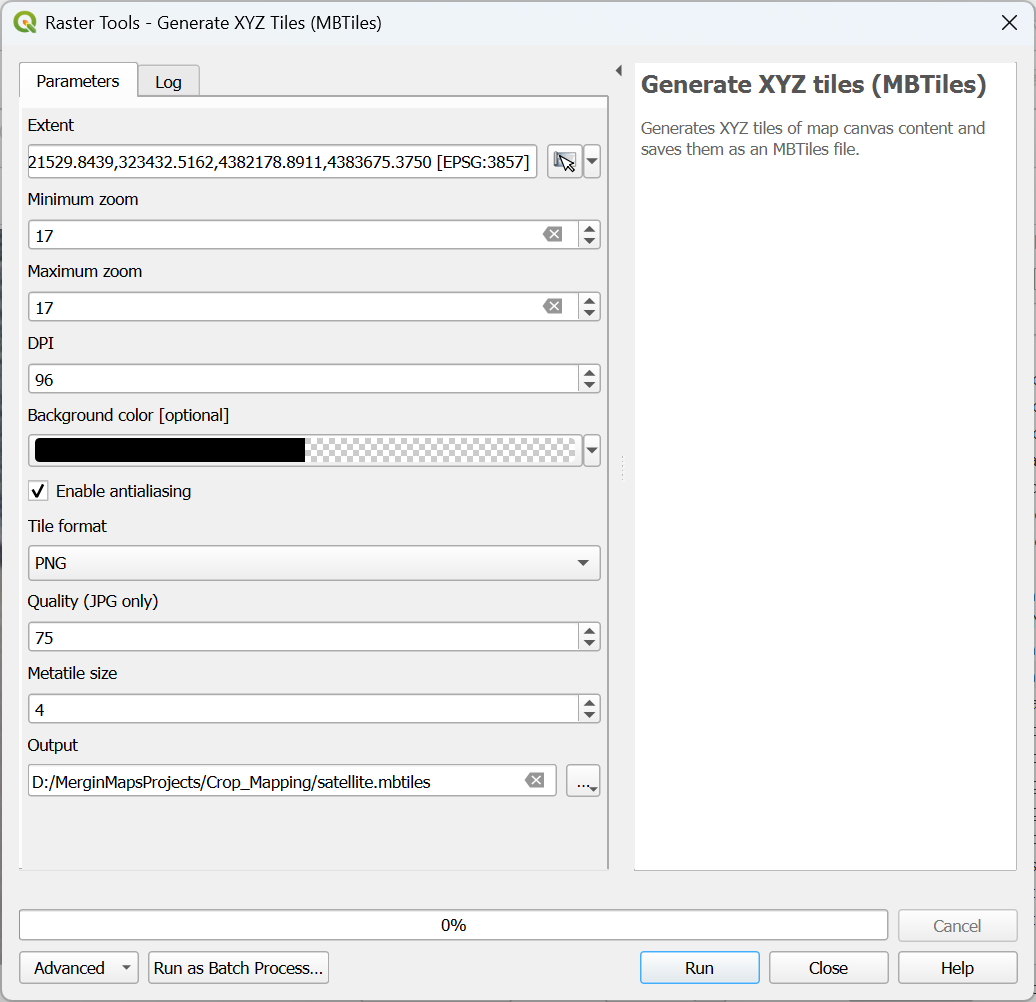Screen dimensions: 1036x1002
Task: Toggle the Enable antialiasing checkbox
Action: pos(38,491)
